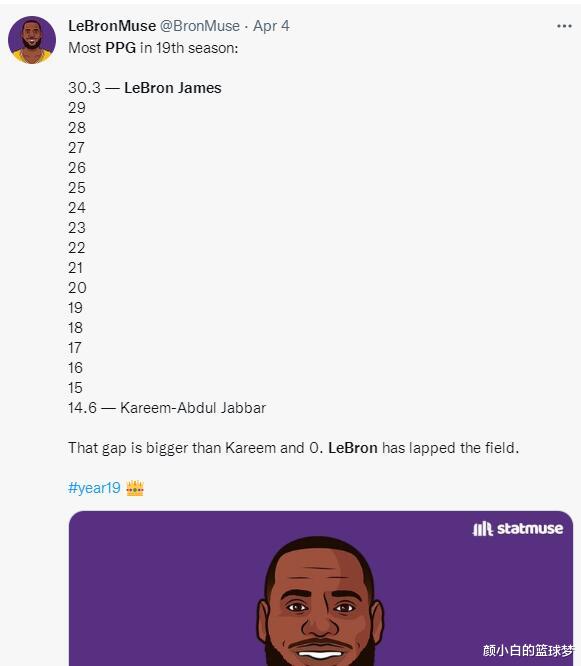Click bold 'LeBron' in closing sentence

pos(353,448)
